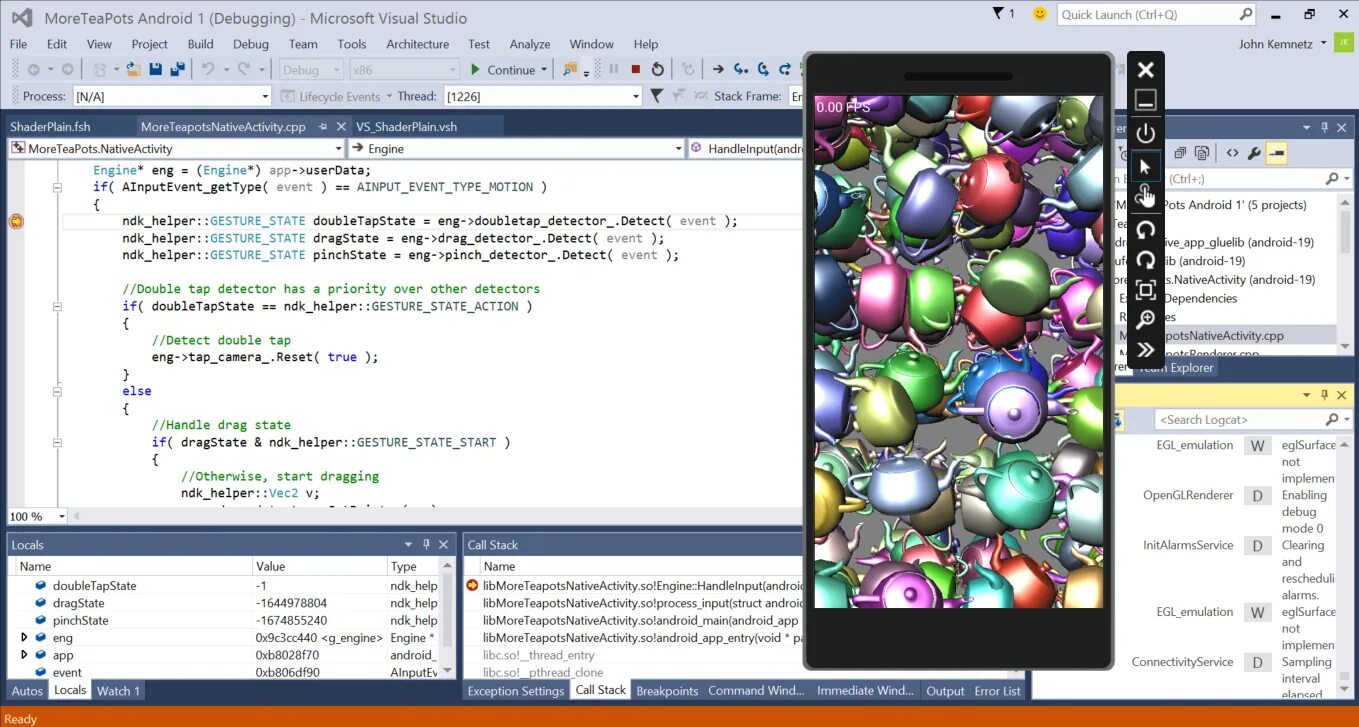Open the Engine class dropdown
Image resolution: width=1359 pixels, height=727 pixels.
[677, 148]
